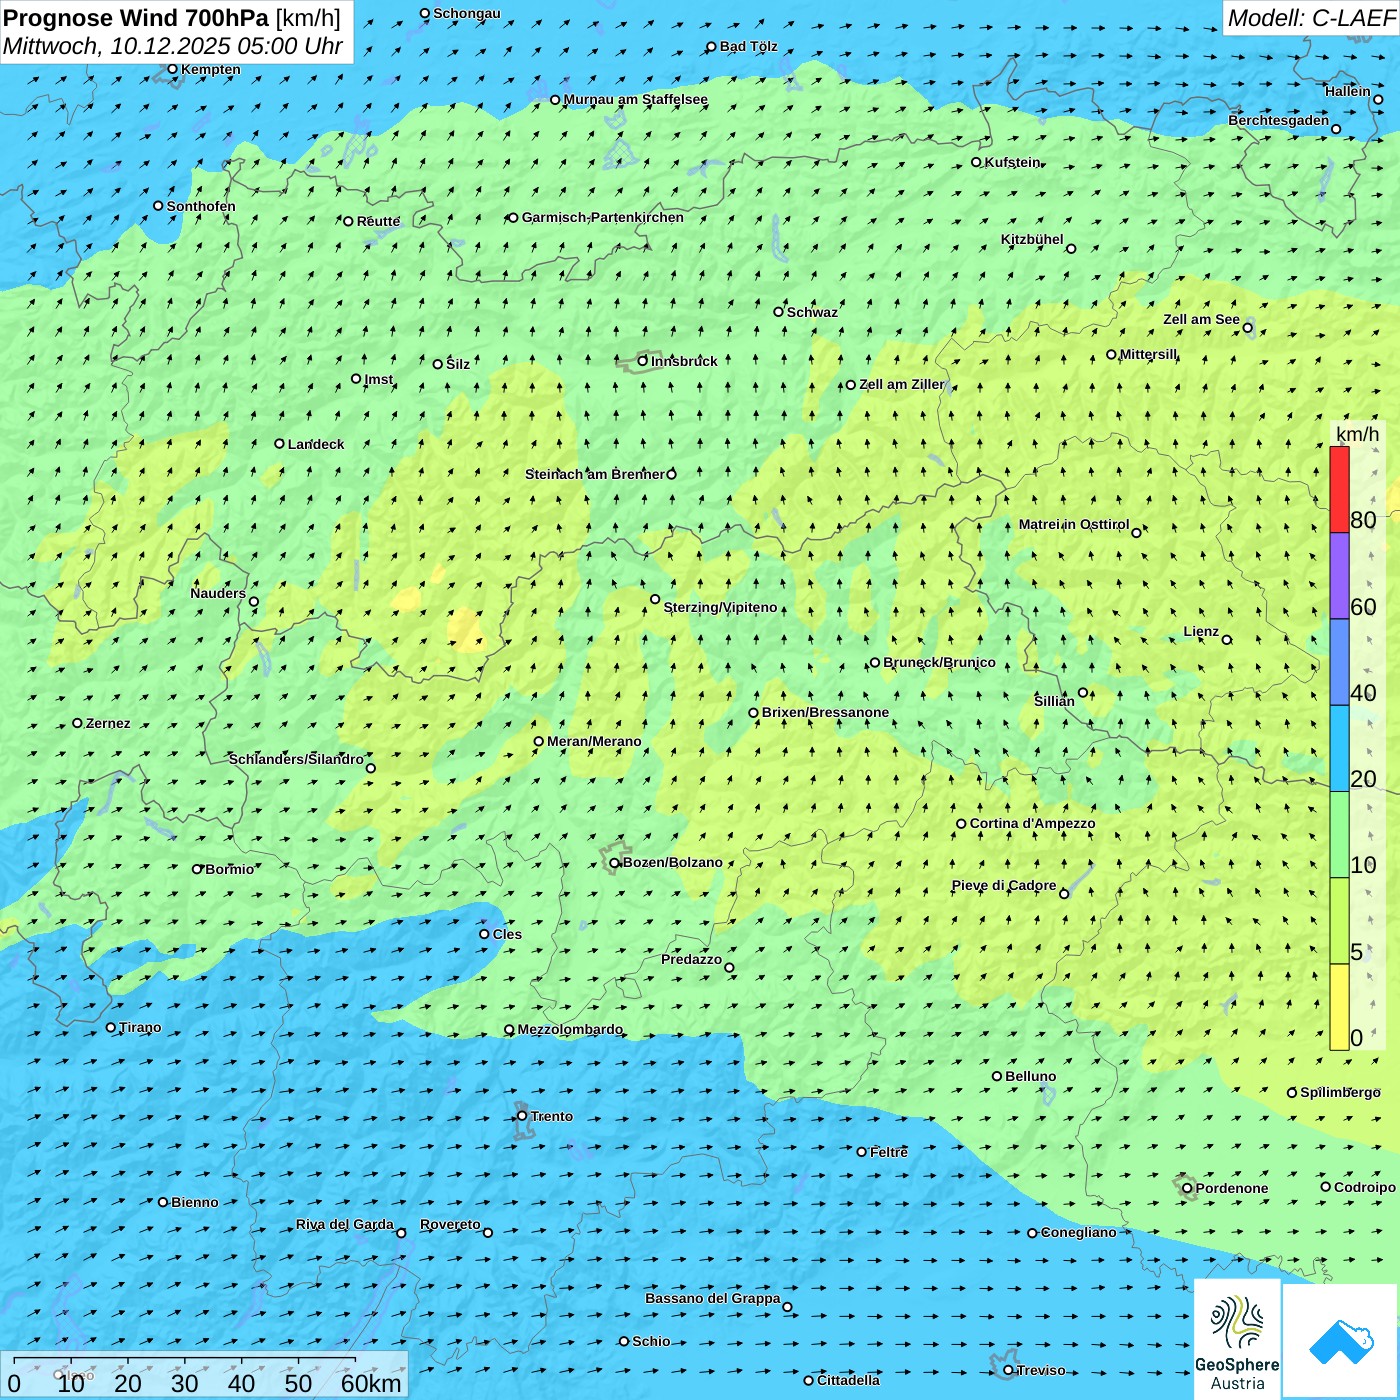Select the Lienz location marker
1400x1400 pixels.
[1227, 640]
